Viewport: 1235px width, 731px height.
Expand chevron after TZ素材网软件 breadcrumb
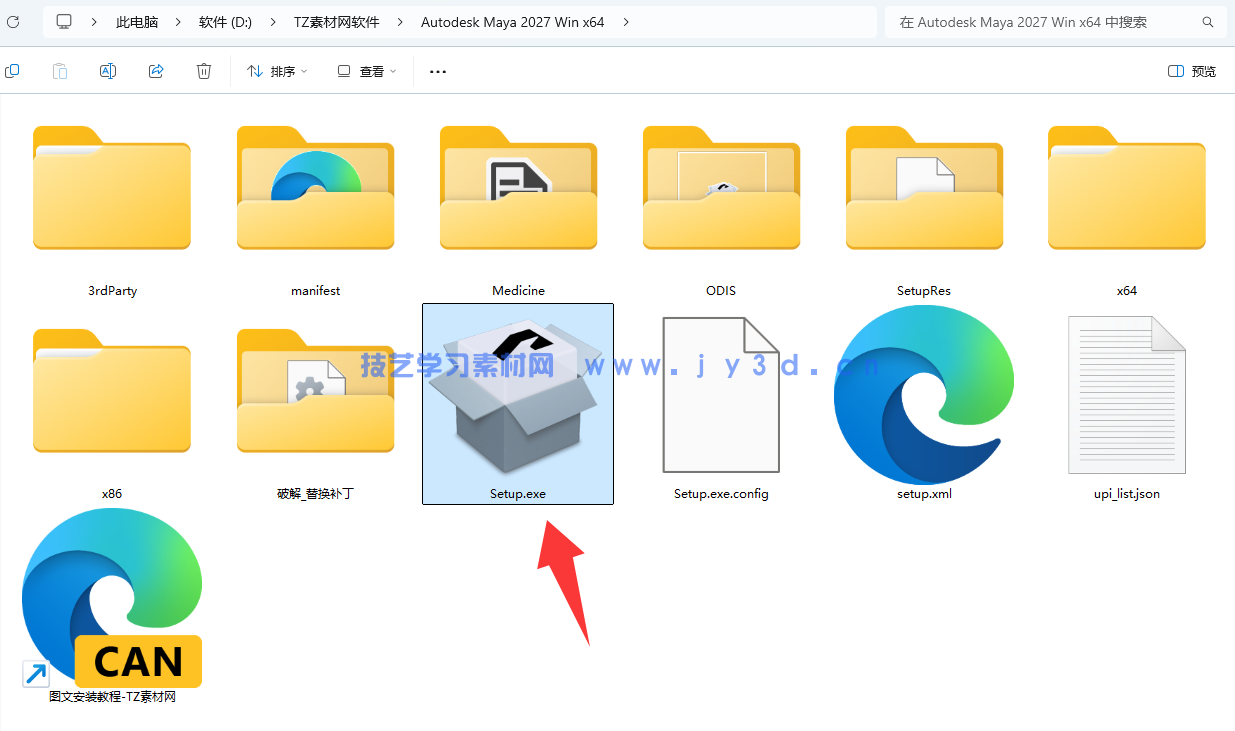[x=400, y=21]
